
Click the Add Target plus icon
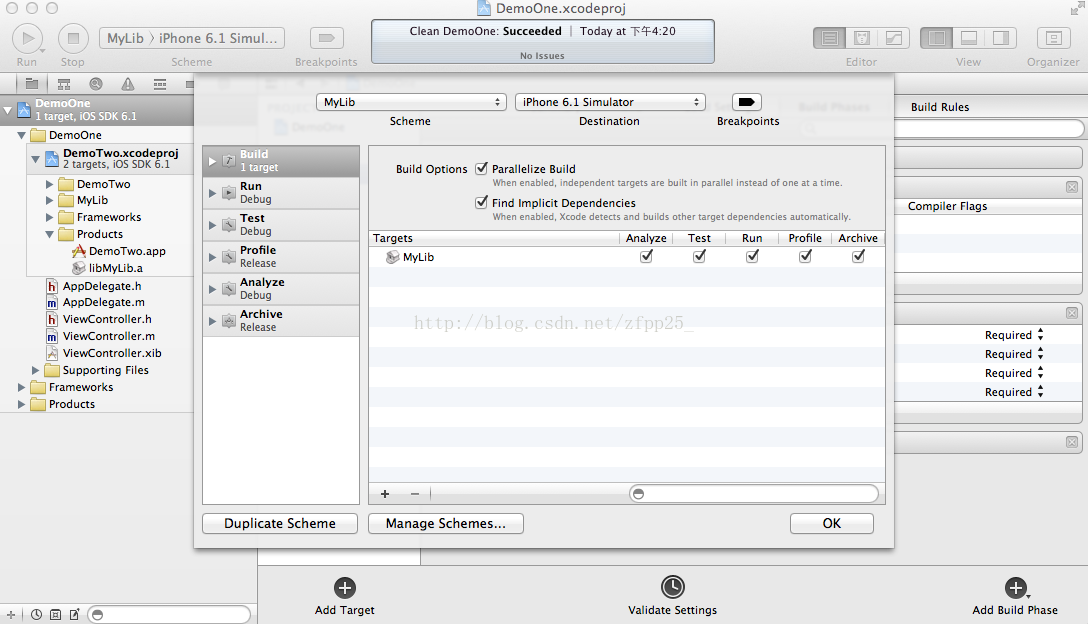pos(345,588)
